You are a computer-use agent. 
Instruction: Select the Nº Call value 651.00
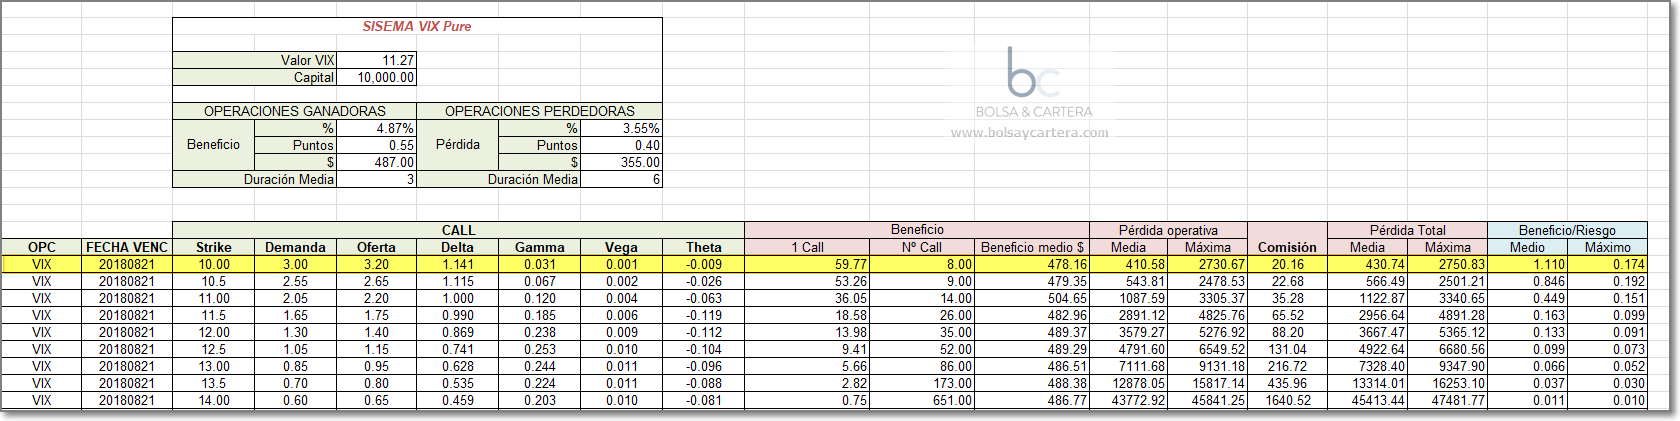921,400
